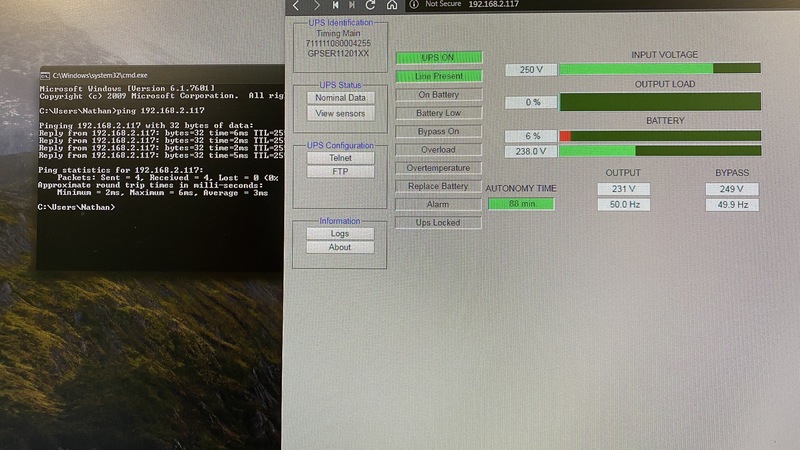Click the cmd.exe window title bar
This screenshot has height=450, width=800.
(x=162, y=75)
